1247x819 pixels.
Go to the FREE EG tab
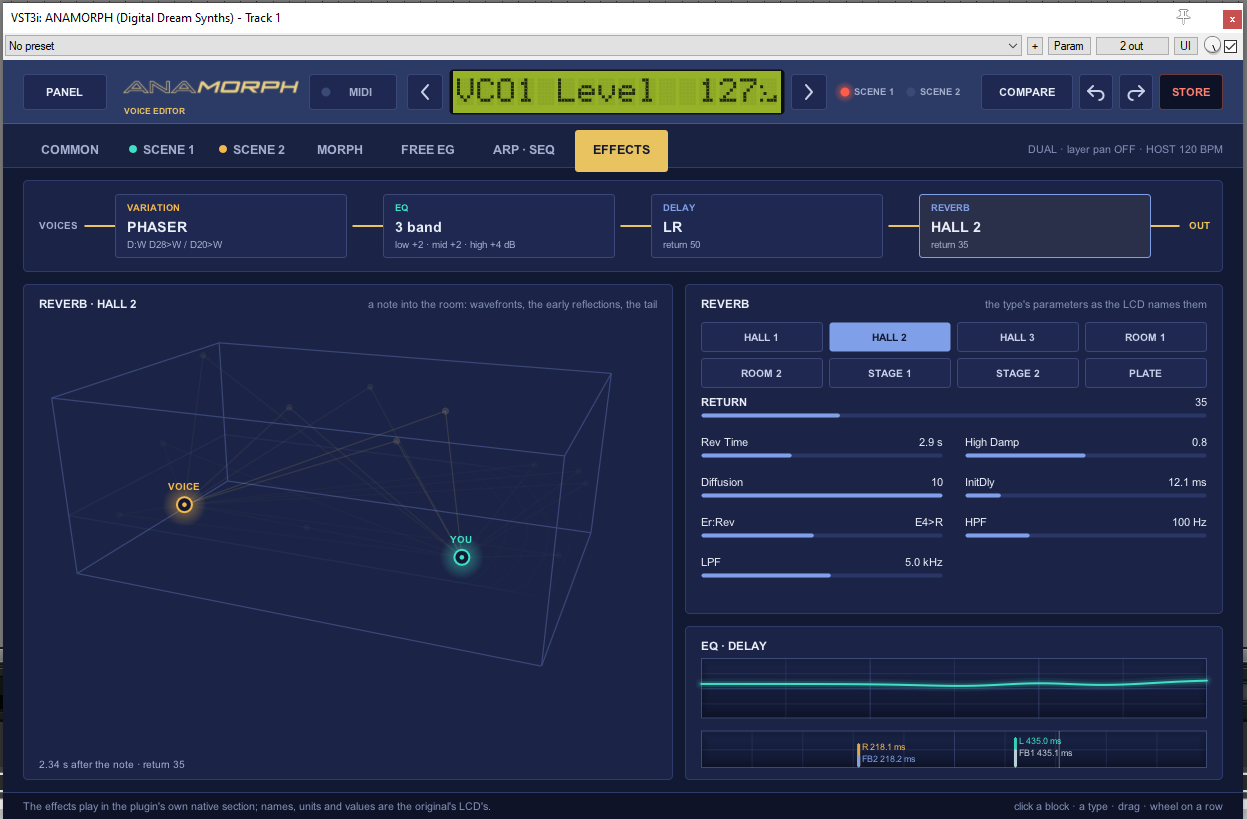coord(428,150)
